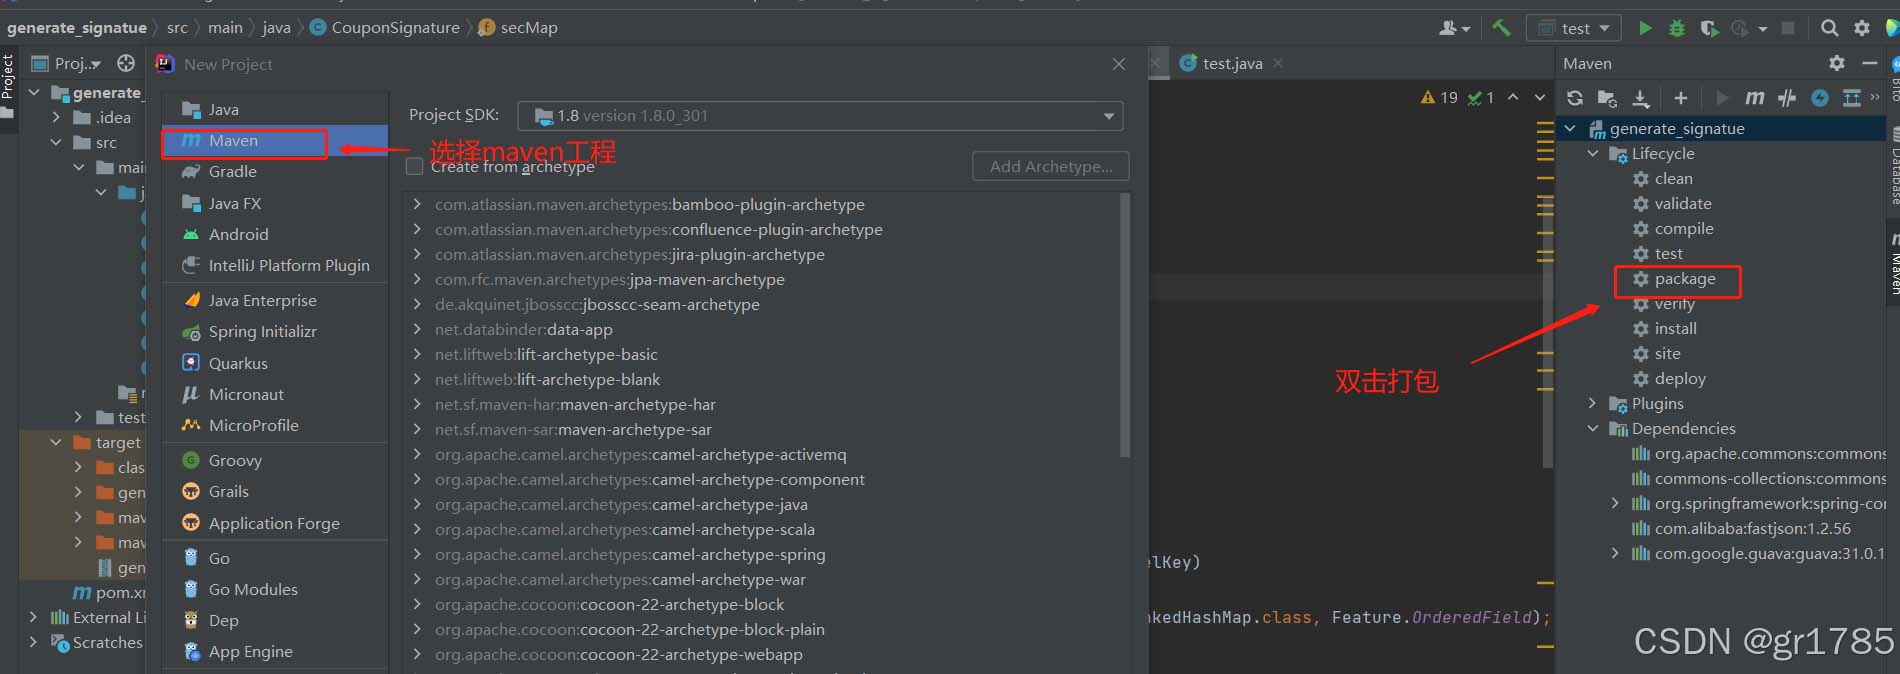Select the compile lifecycle goal
The image size is (1900, 674).
tap(1684, 229)
